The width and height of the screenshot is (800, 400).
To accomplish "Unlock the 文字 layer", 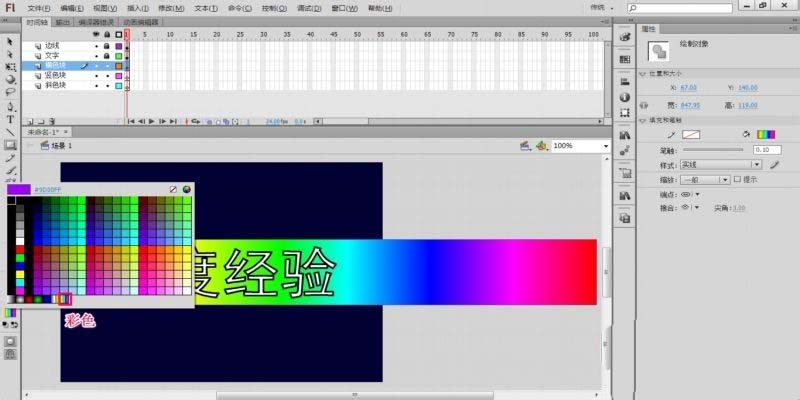I will 107,56.
